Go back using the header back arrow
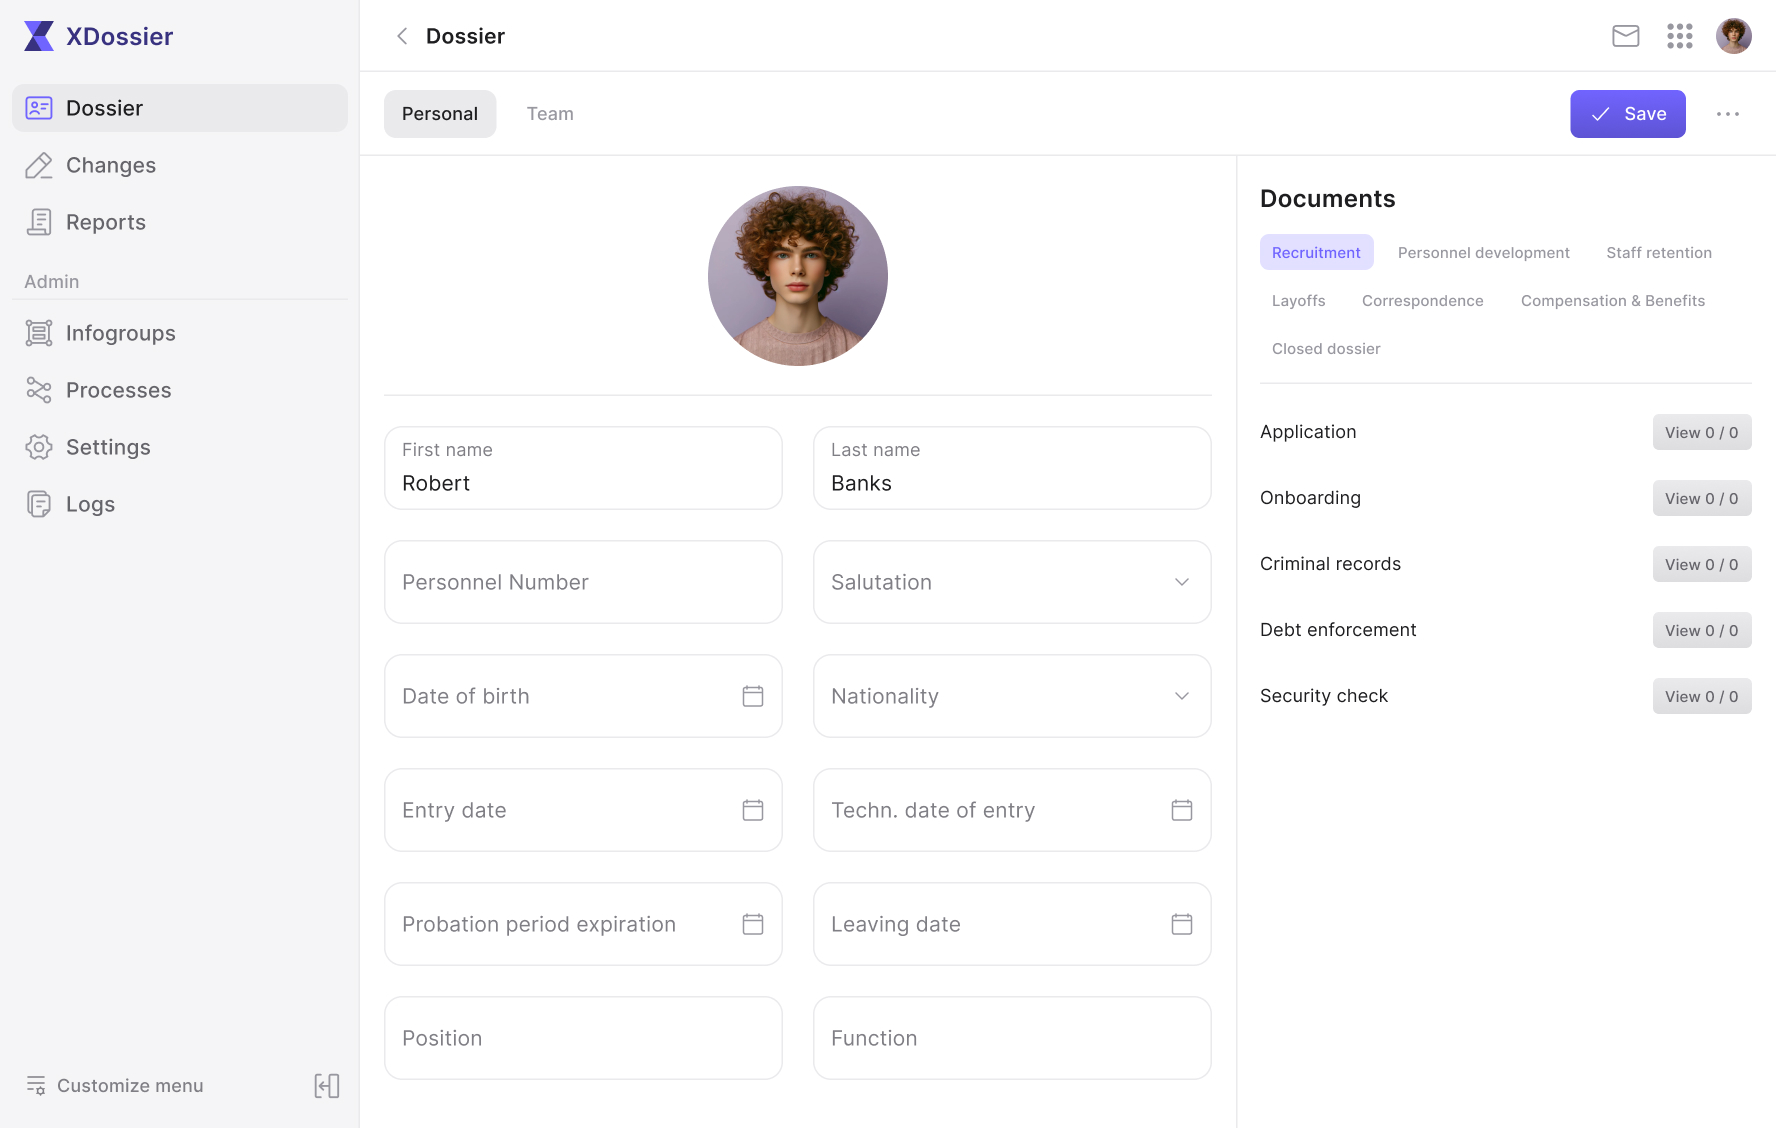Screen dimensions: 1776x1128 click(402, 36)
